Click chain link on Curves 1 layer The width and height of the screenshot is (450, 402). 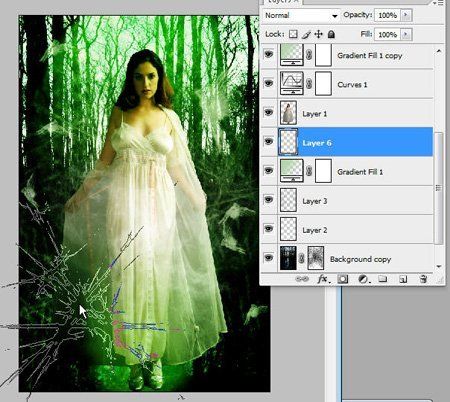tap(309, 84)
